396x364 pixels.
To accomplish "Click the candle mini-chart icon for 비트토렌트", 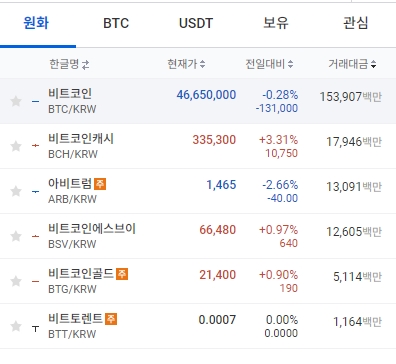I will point(35,329).
